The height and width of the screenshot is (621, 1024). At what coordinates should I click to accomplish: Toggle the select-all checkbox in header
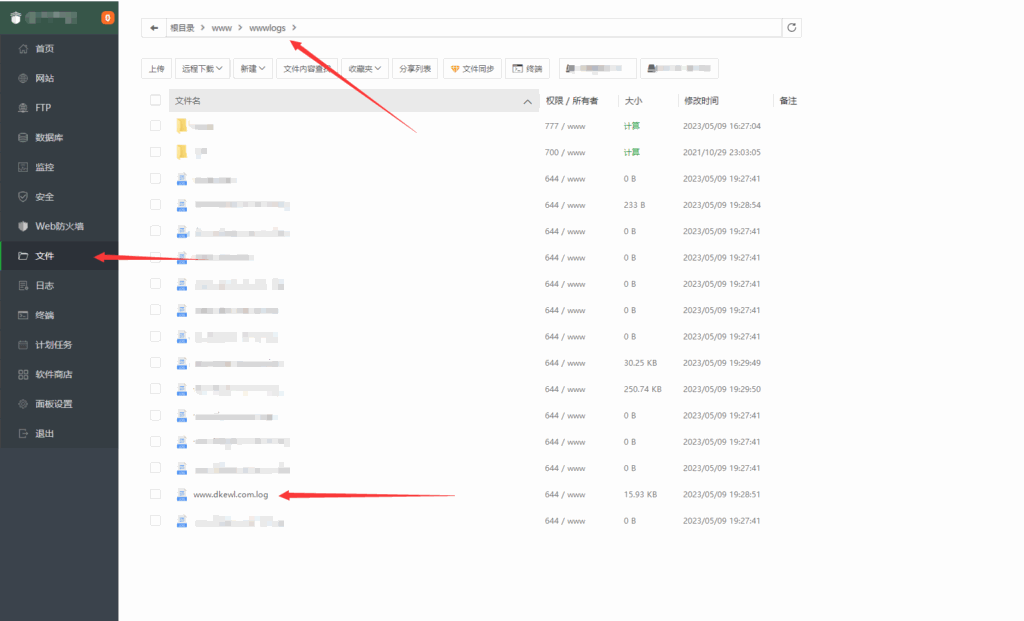point(155,100)
